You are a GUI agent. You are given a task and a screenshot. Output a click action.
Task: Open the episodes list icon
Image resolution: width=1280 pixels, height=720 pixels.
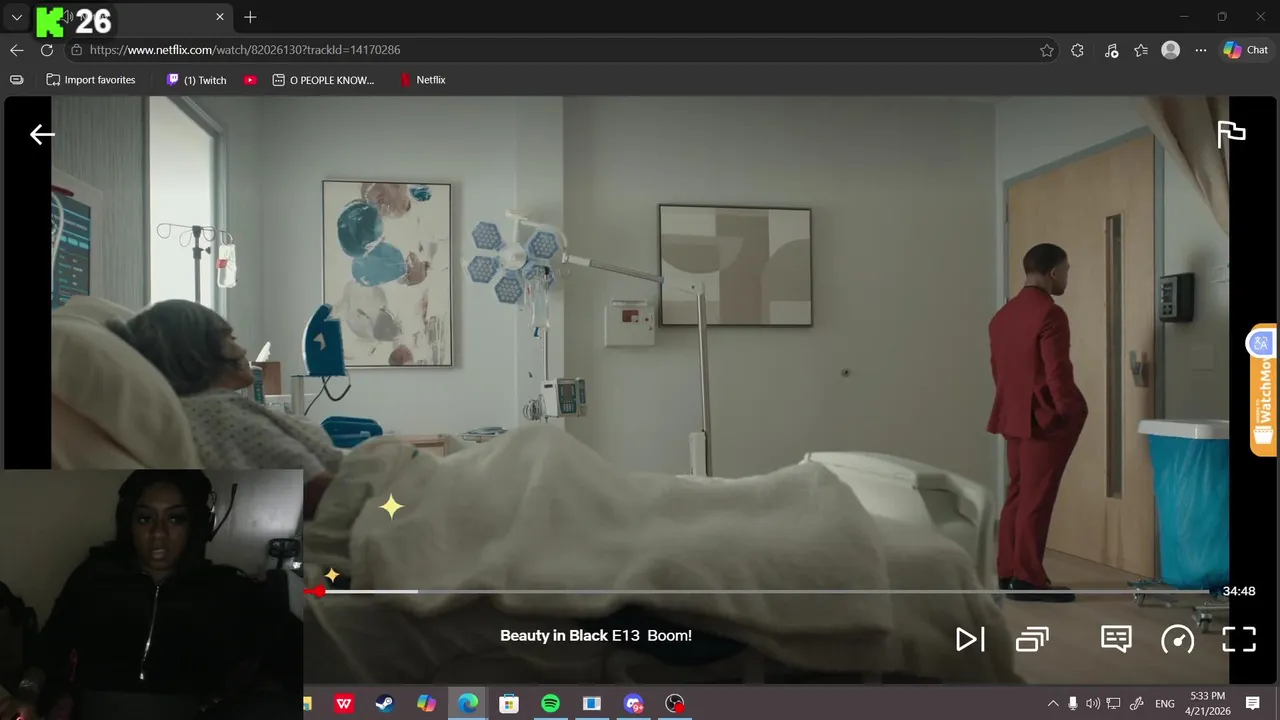(x=1032, y=639)
